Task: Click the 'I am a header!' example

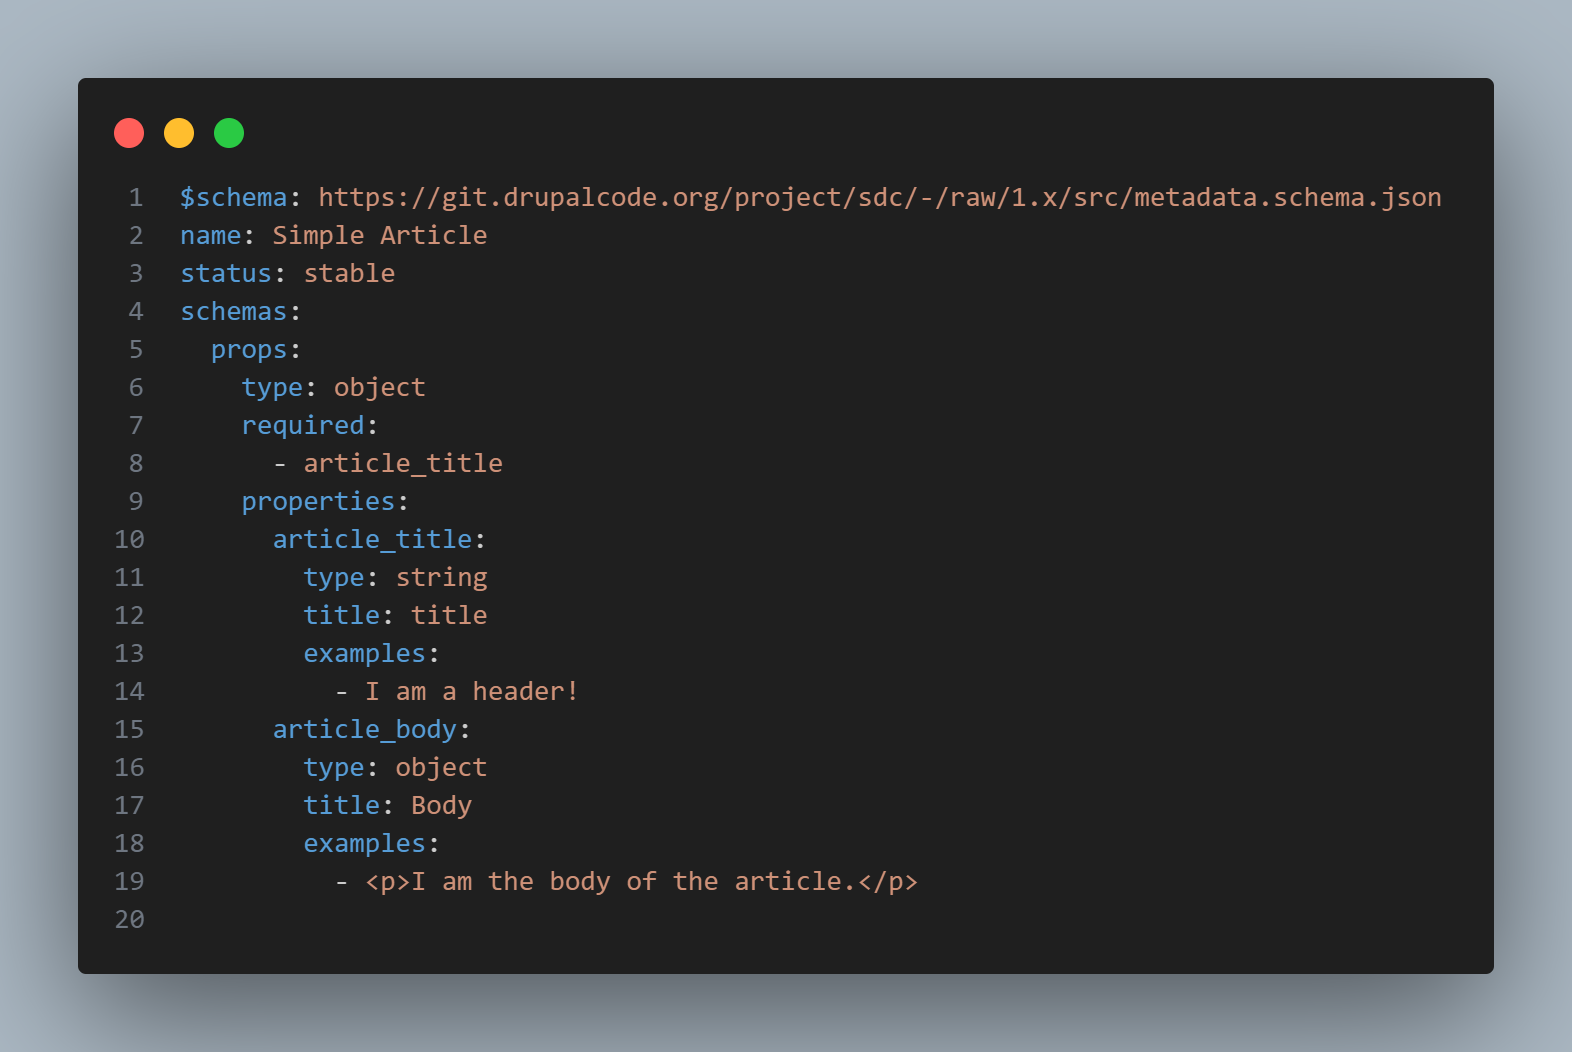Action: (471, 692)
